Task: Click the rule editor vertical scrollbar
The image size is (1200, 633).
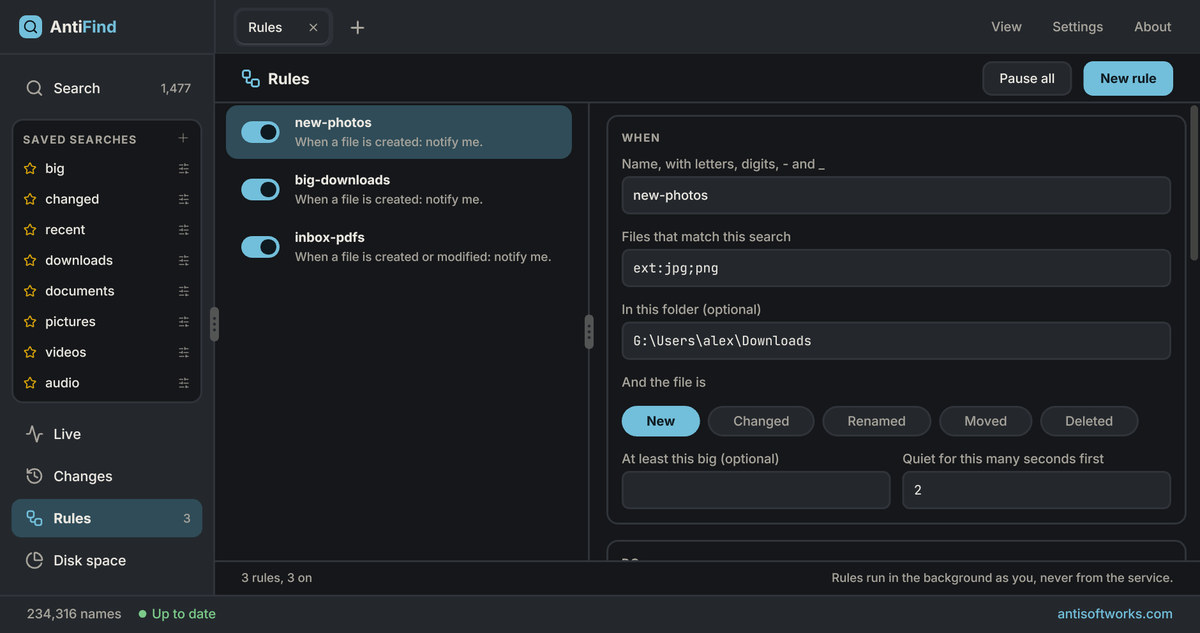Action: (x=1194, y=183)
